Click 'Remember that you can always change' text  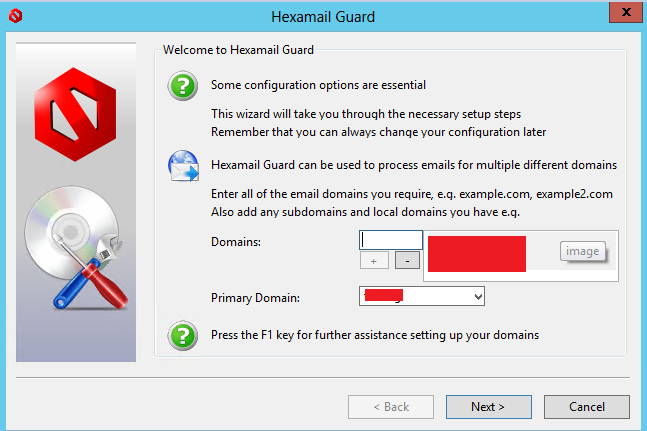[x=378, y=132]
